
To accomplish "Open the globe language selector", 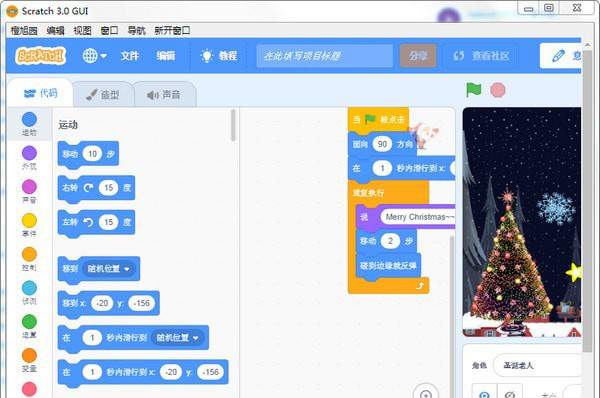I will coord(95,56).
